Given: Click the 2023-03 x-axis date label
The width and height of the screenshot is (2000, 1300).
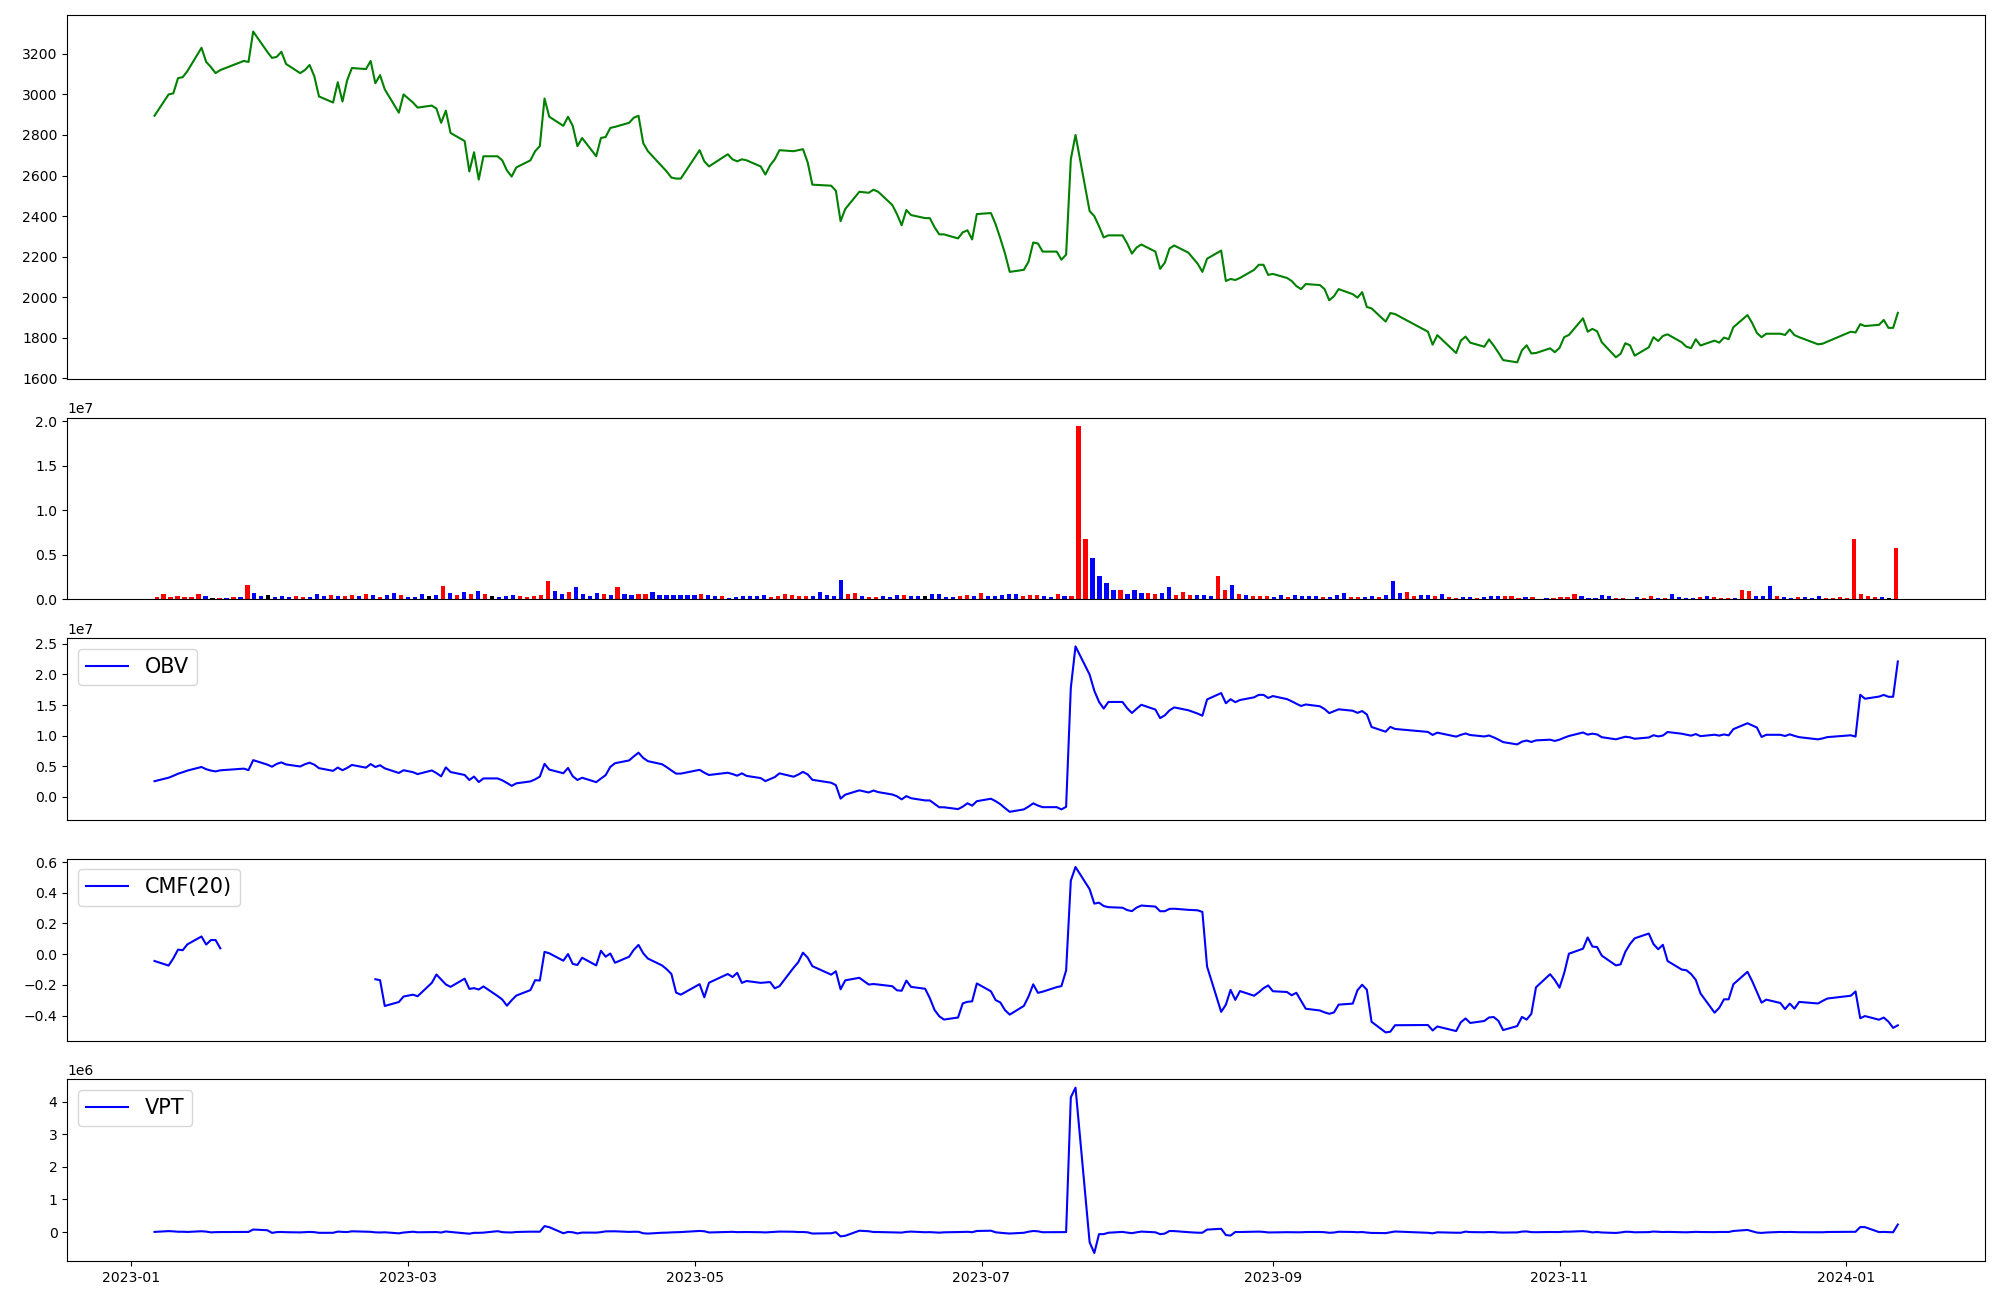Looking at the screenshot, I should pyautogui.click(x=408, y=1277).
